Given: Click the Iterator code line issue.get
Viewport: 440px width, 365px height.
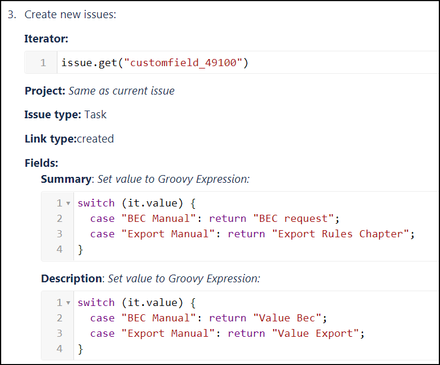Looking at the screenshot, I should [x=155, y=63].
